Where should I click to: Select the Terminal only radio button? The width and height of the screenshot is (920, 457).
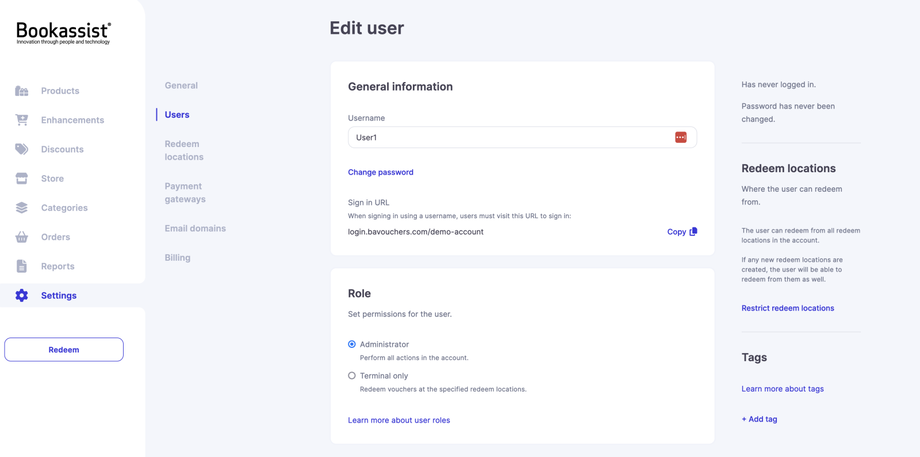tap(352, 376)
